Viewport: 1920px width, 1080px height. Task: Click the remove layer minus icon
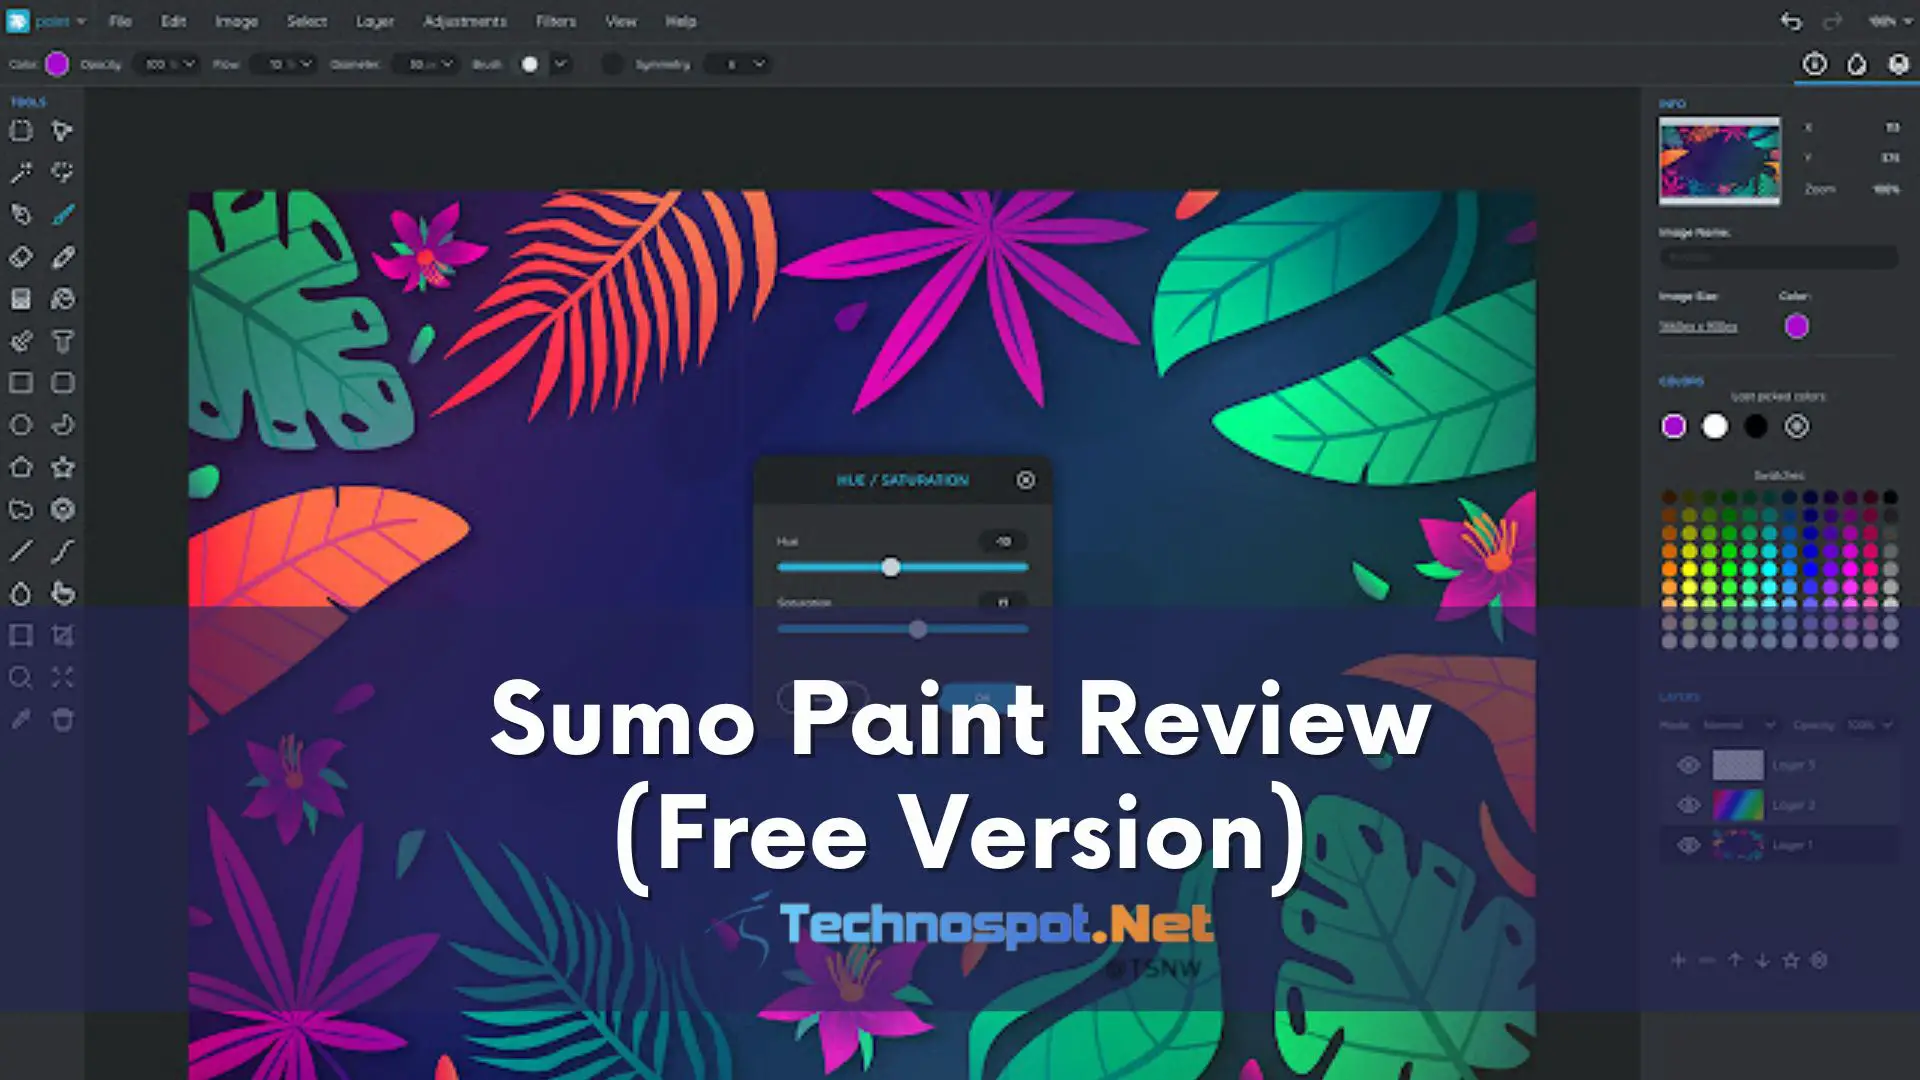[1707, 960]
